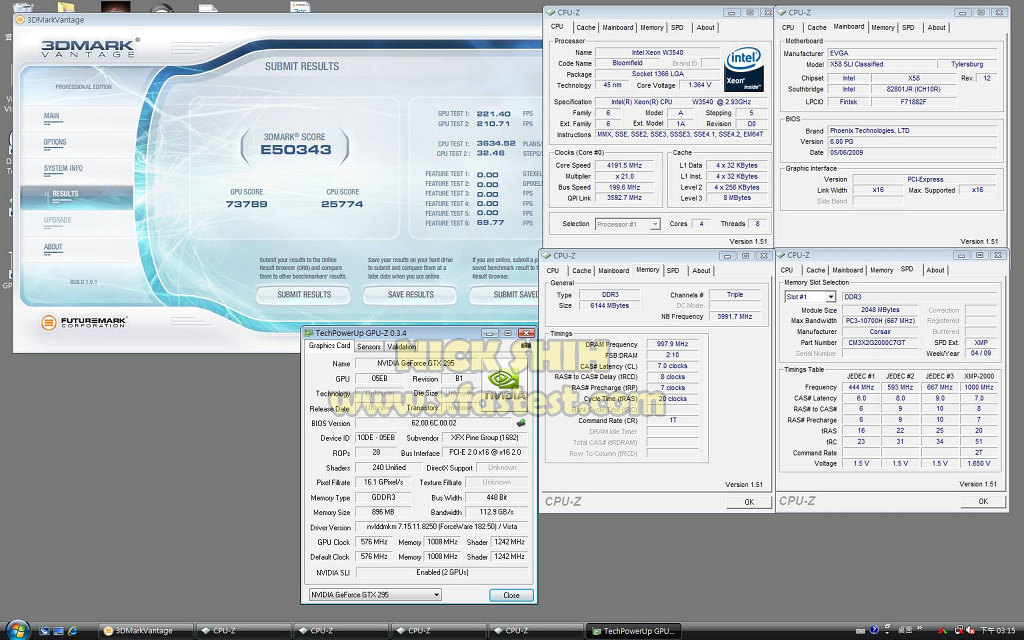This screenshot has height=640, width=1024.
Task: Open the Windows Start orb
Action: point(17,630)
